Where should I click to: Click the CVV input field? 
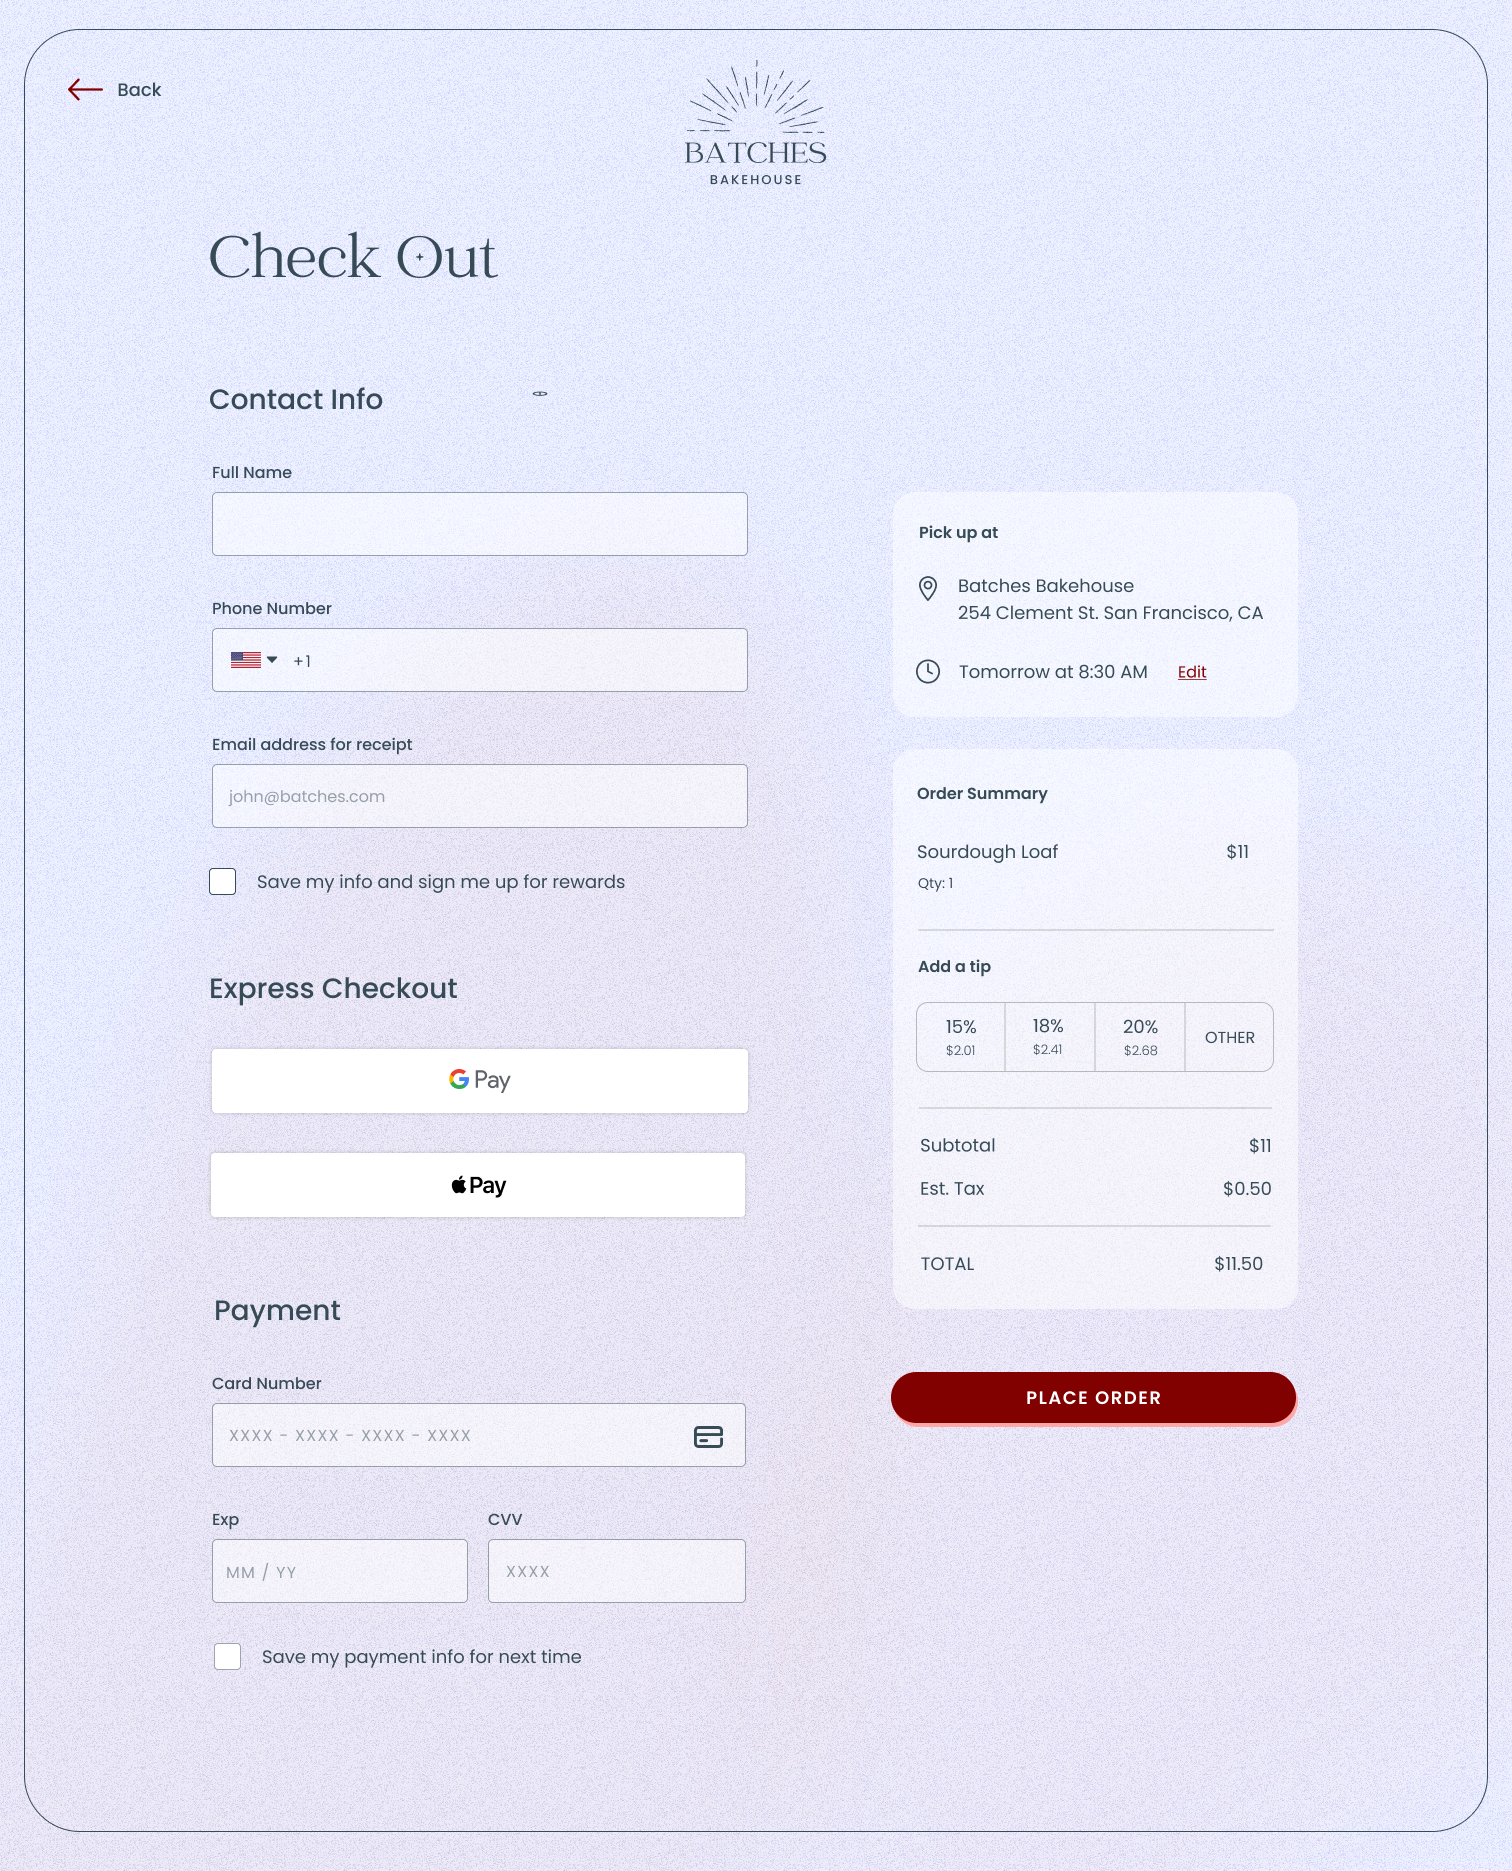(x=617, y=1571)
